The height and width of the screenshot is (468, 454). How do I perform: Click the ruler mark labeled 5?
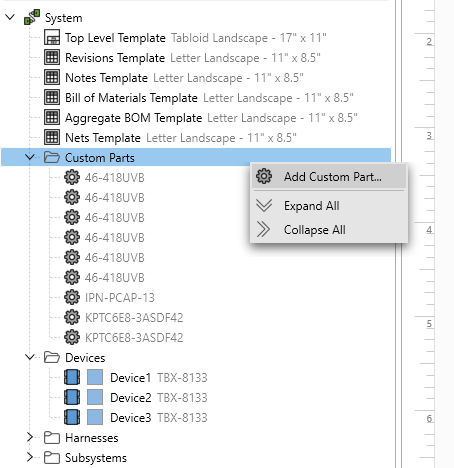pos(429,324)
